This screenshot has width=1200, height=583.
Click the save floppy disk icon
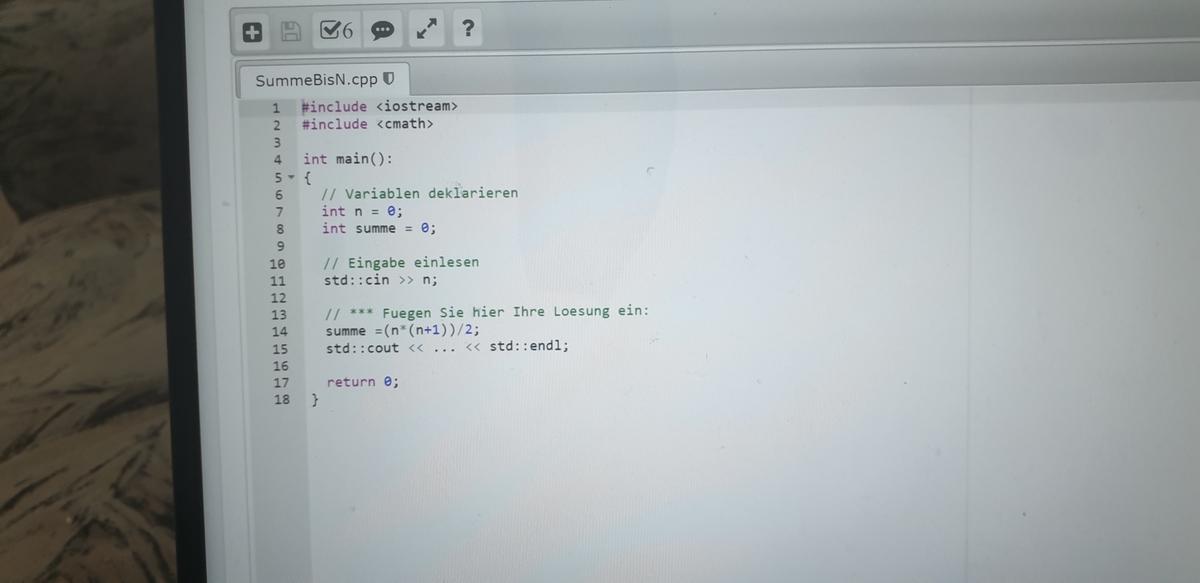tap(291, 32)
